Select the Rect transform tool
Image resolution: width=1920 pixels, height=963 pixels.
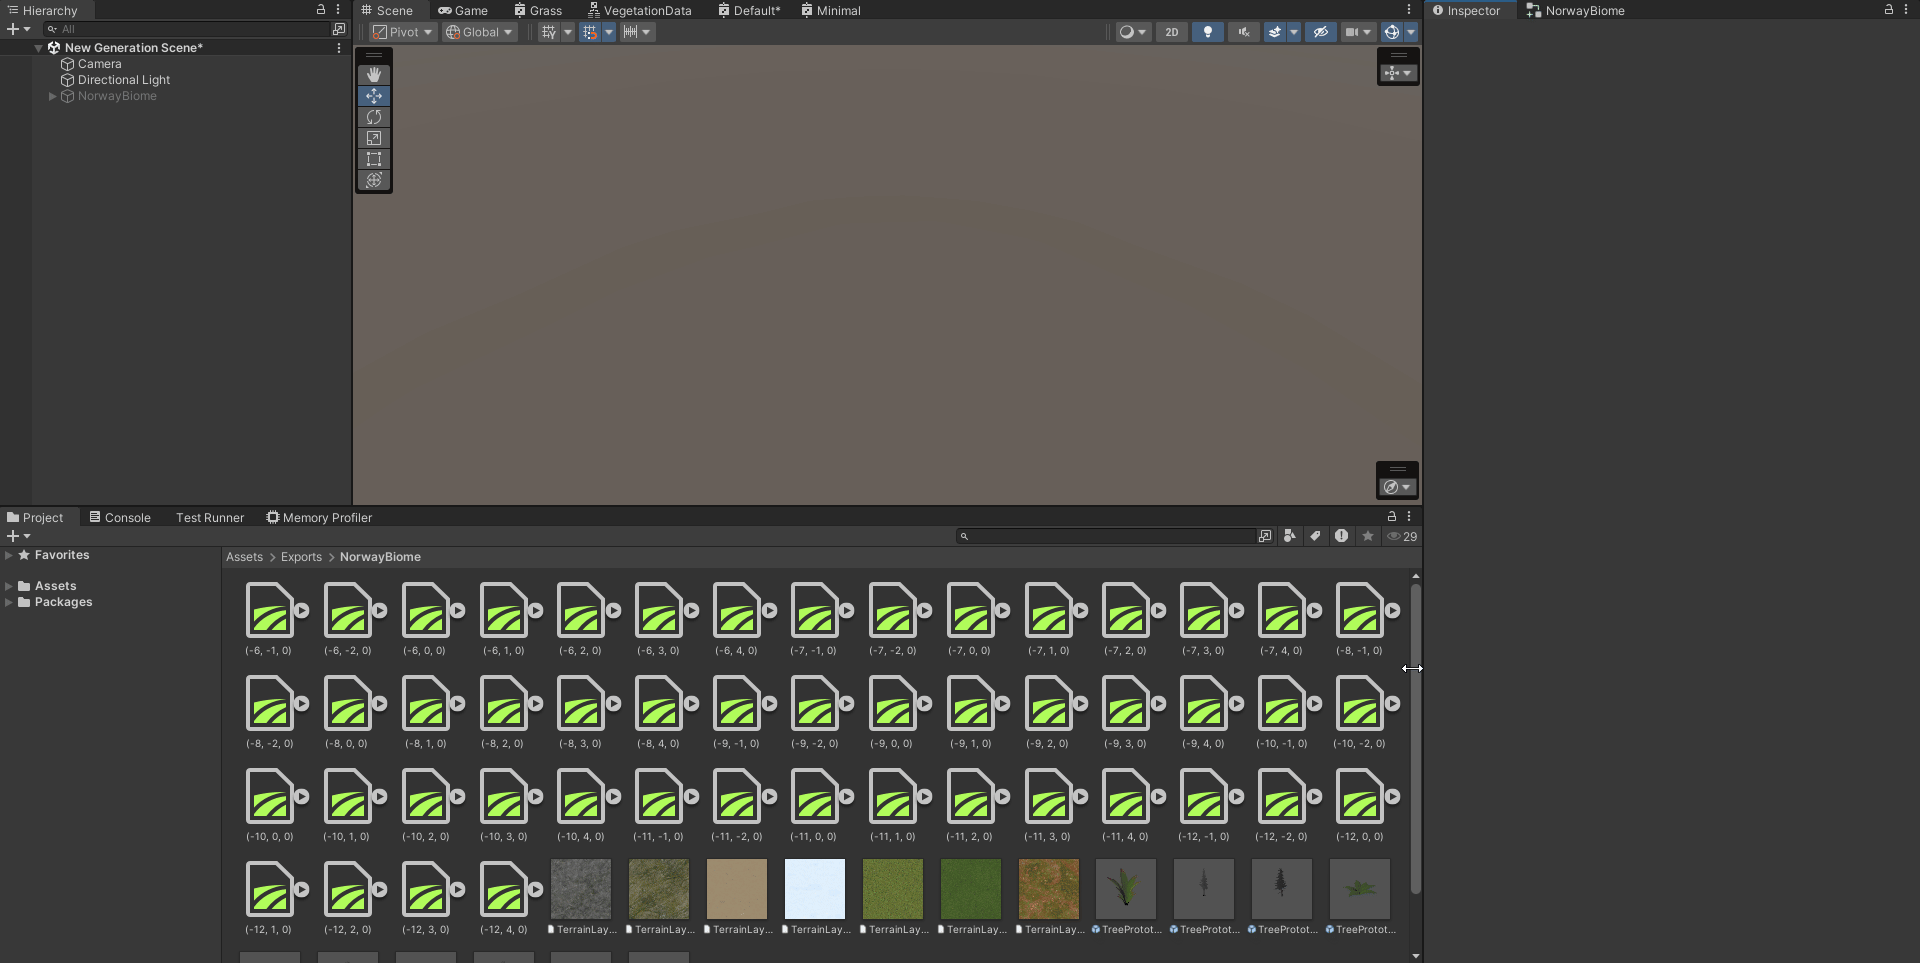(374, 159)
